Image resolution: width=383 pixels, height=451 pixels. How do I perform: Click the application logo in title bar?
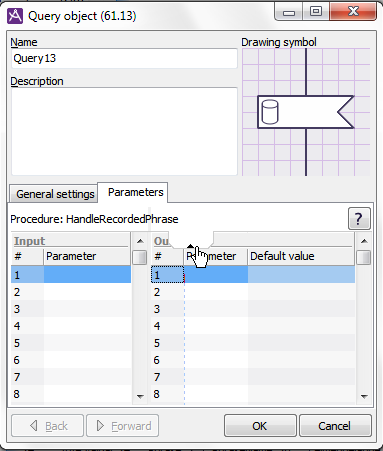pyautogui.click(x=15, y=16)
